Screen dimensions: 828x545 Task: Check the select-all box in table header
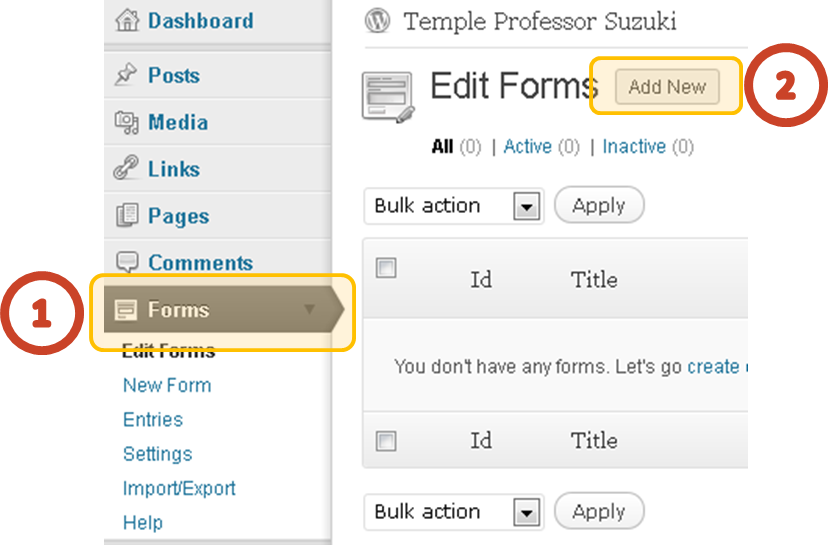pyautogui.click(x=386, y=268)
